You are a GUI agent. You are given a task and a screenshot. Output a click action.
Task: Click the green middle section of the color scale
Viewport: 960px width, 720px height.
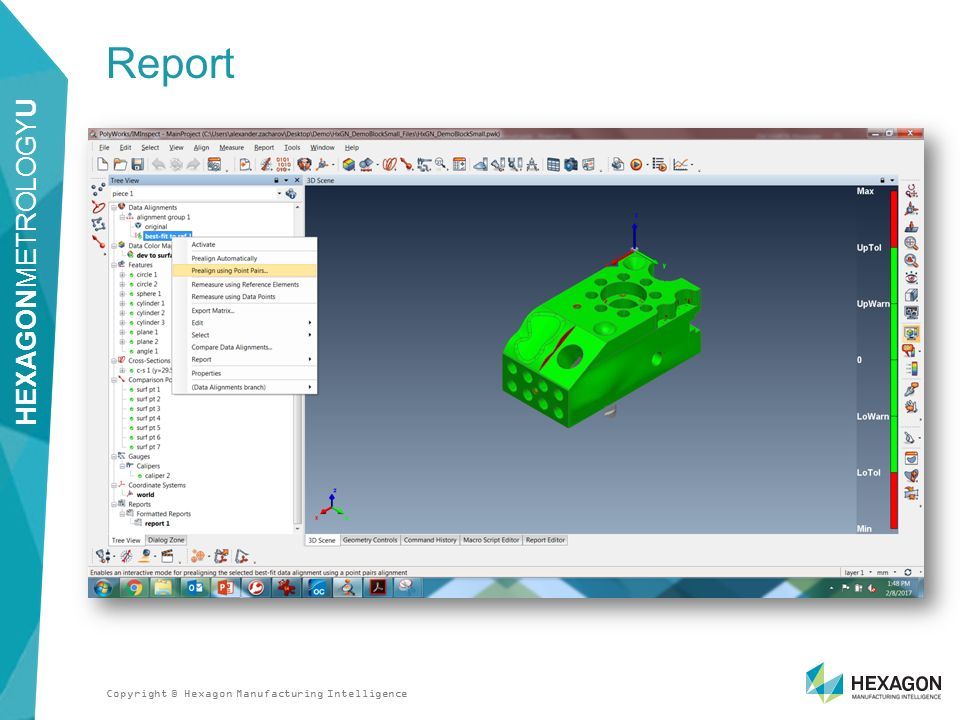coord(894,360)
